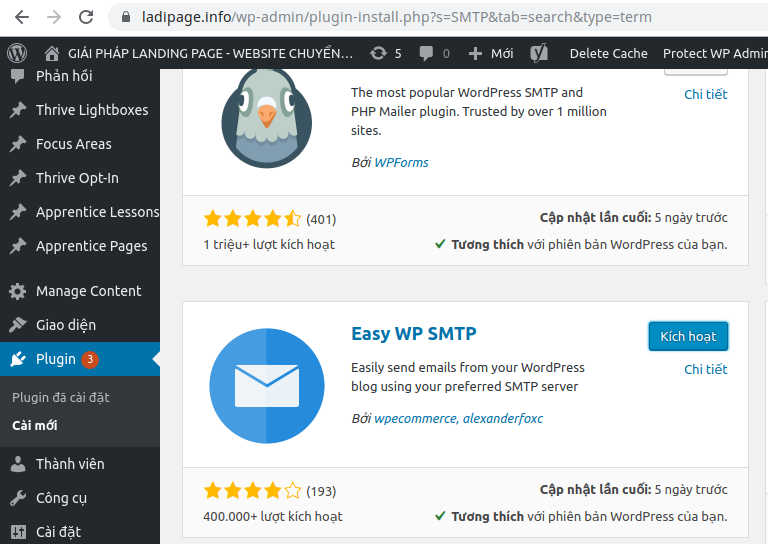Screen dimensions: 768x544
Task: Open Apprentice Lessons menu item
Action: point(97,212)
